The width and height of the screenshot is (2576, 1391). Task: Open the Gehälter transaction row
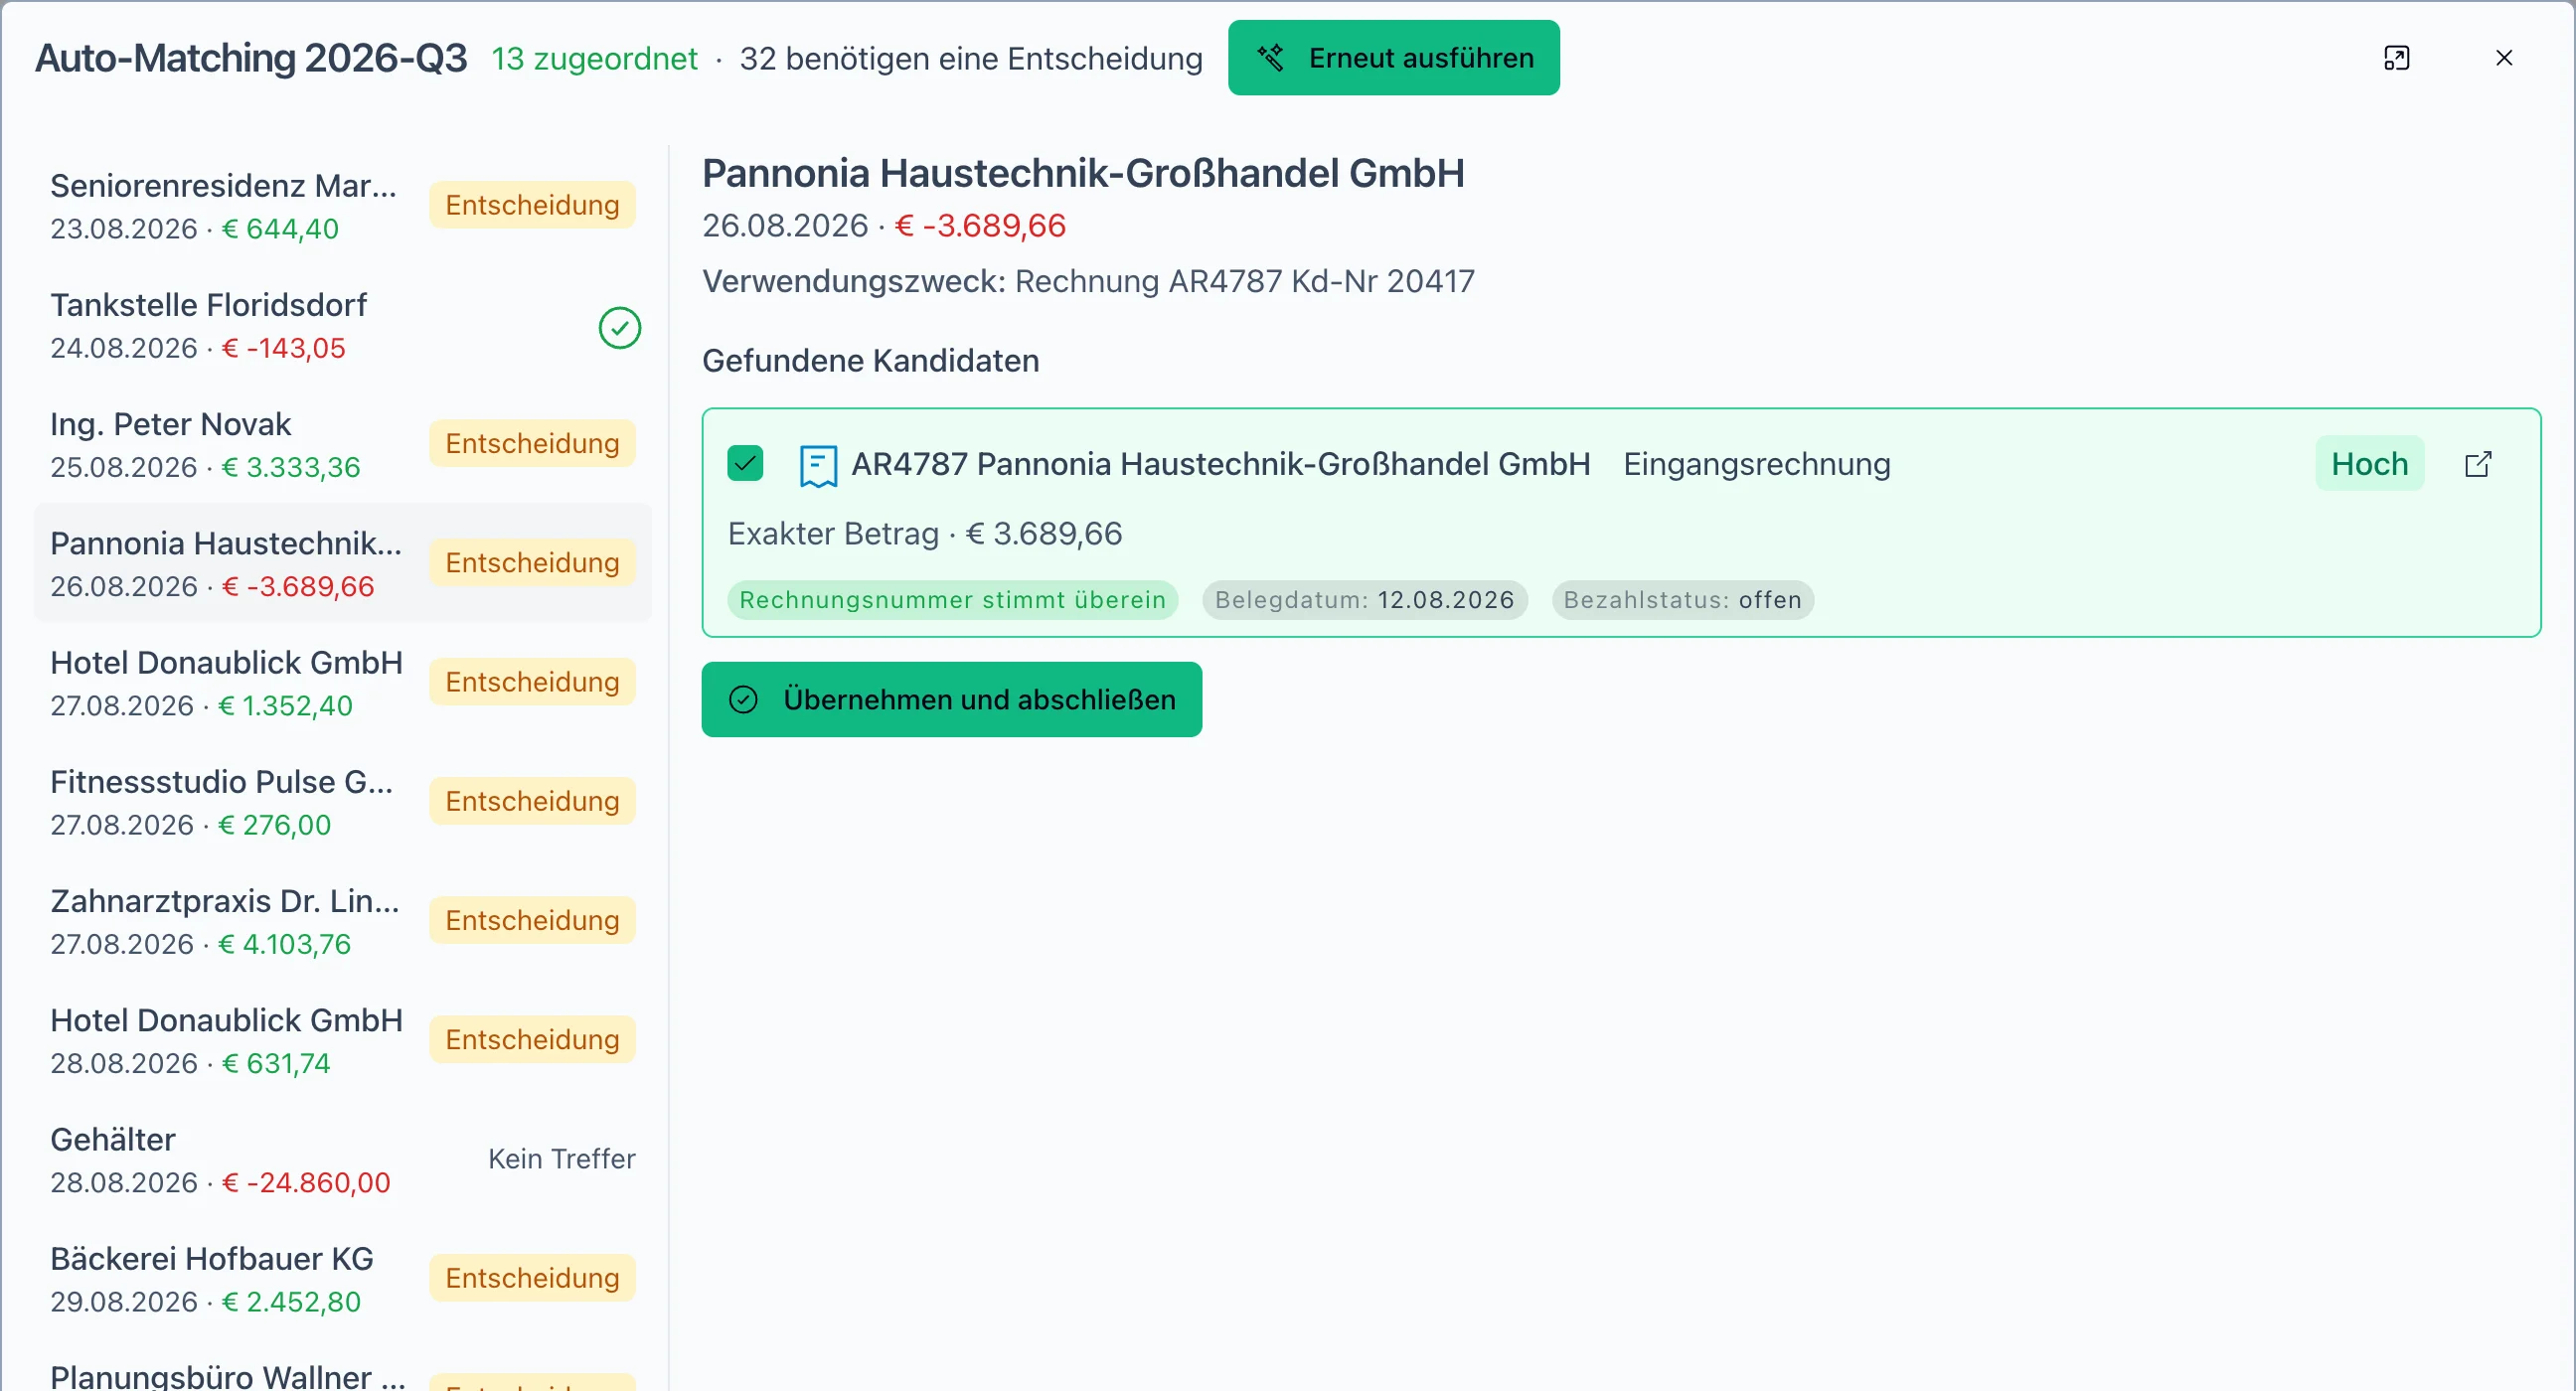[343, 1159]
